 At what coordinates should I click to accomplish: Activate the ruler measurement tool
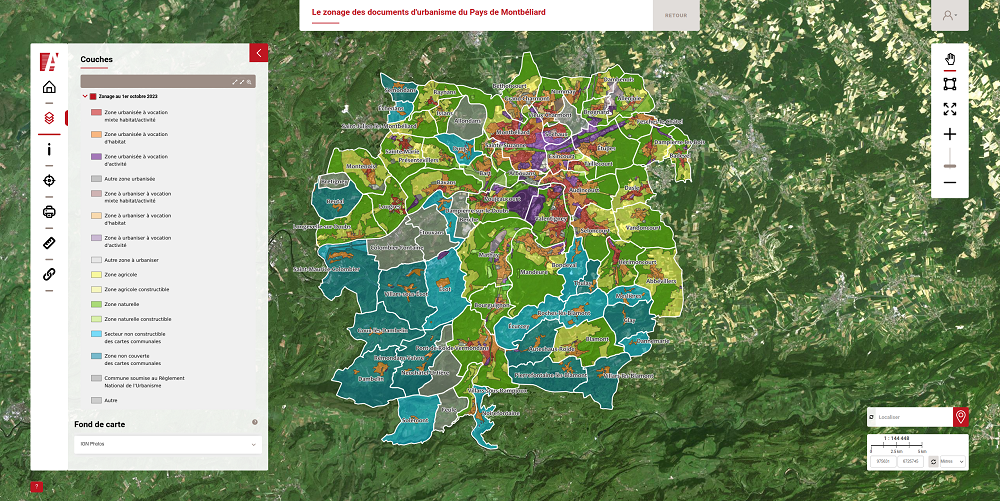pyautogui.click(x=49, y=243)
